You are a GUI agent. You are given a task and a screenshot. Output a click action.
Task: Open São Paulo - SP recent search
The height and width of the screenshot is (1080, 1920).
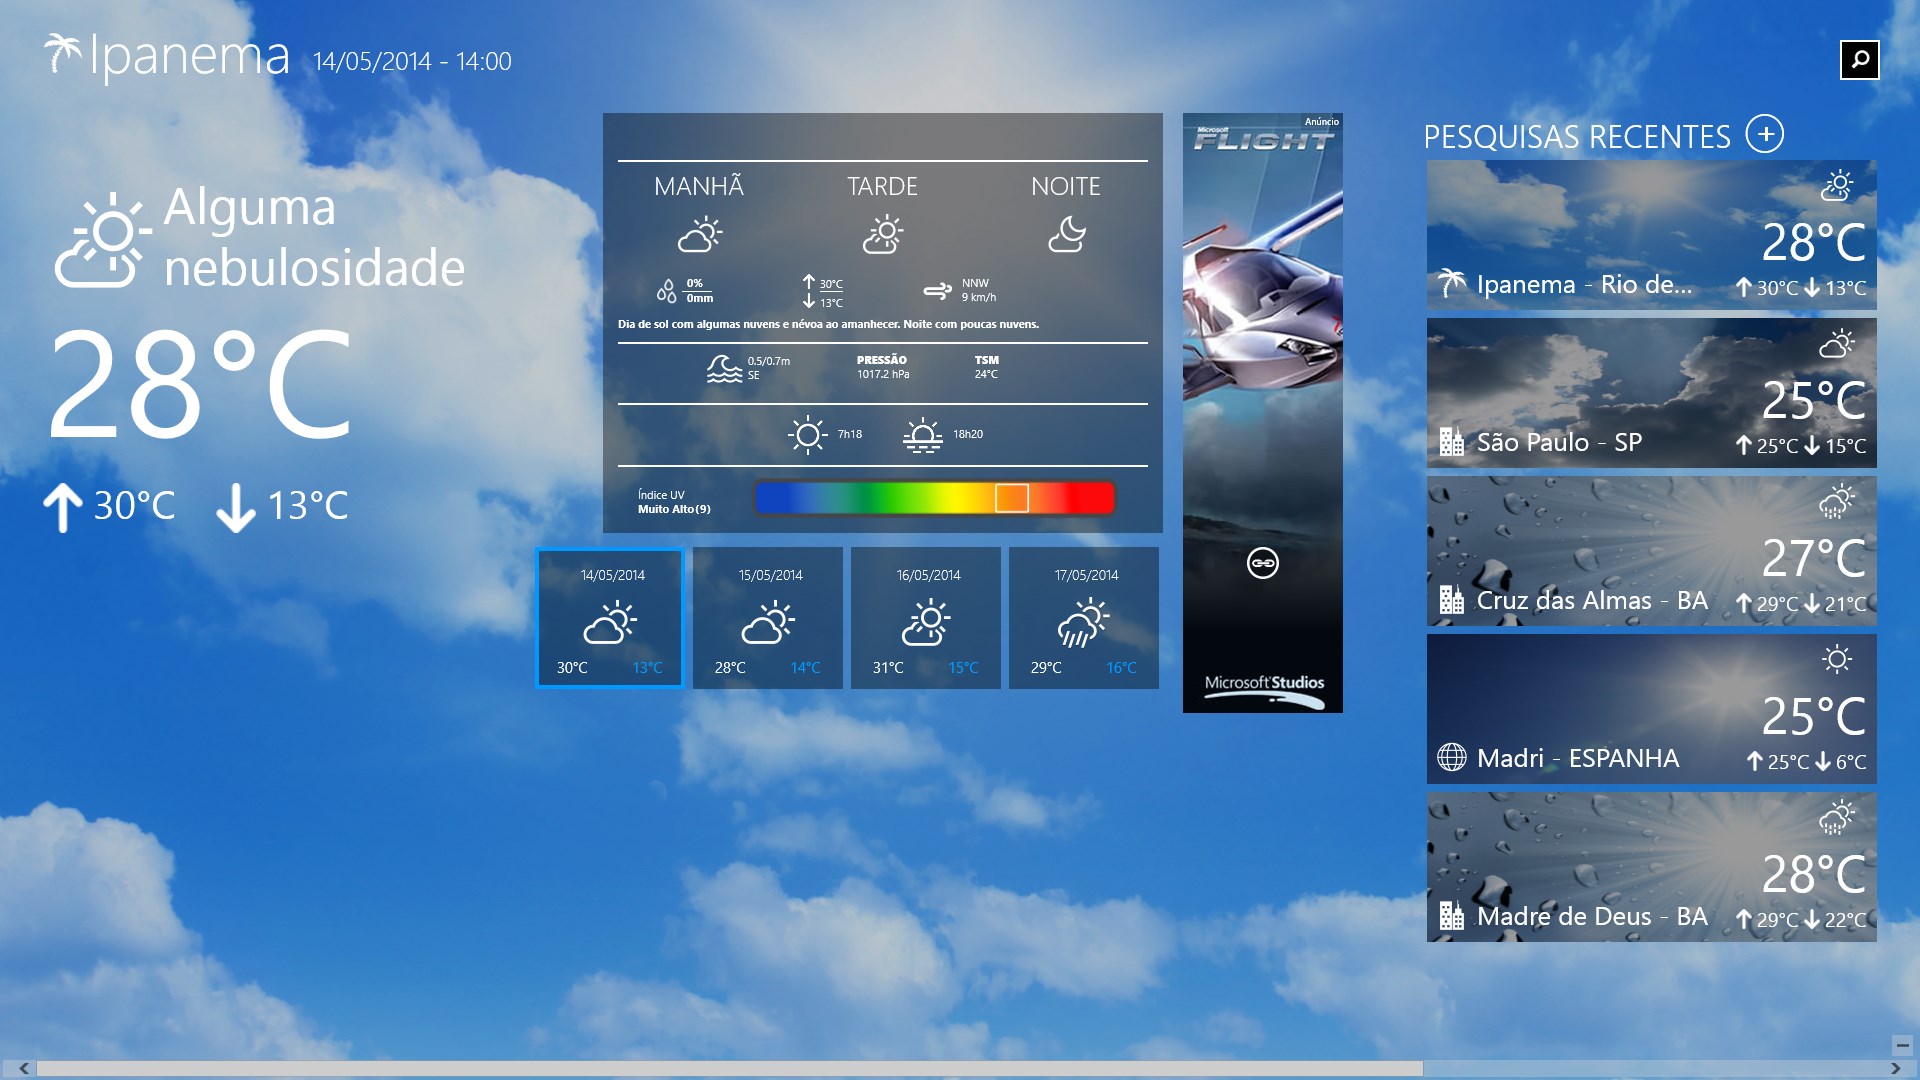pyautogui.click(x=1651, y=393)
